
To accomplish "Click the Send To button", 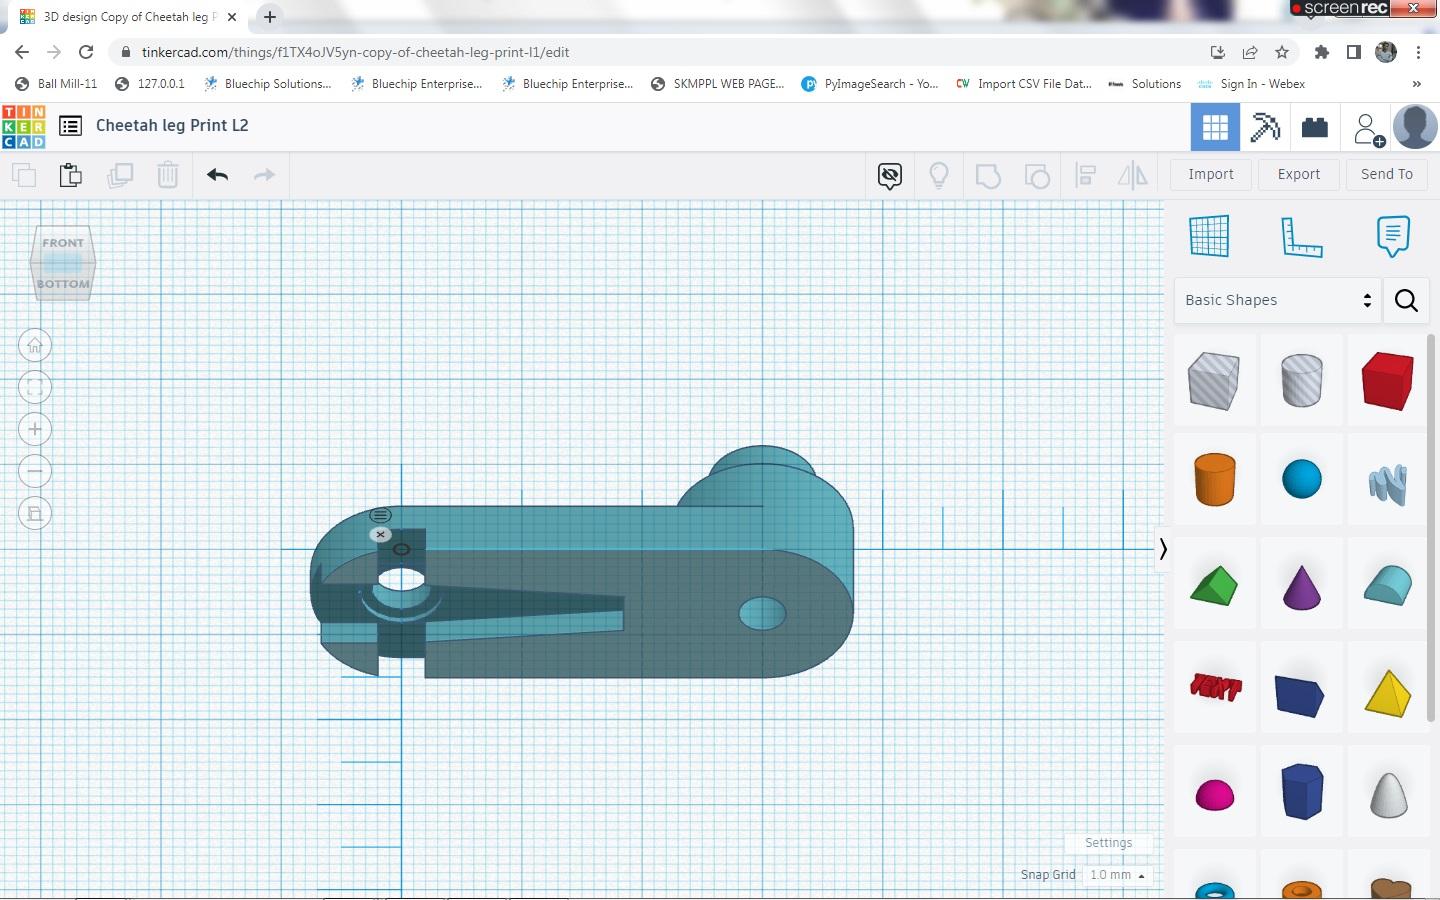I will tap(1387, 174).
